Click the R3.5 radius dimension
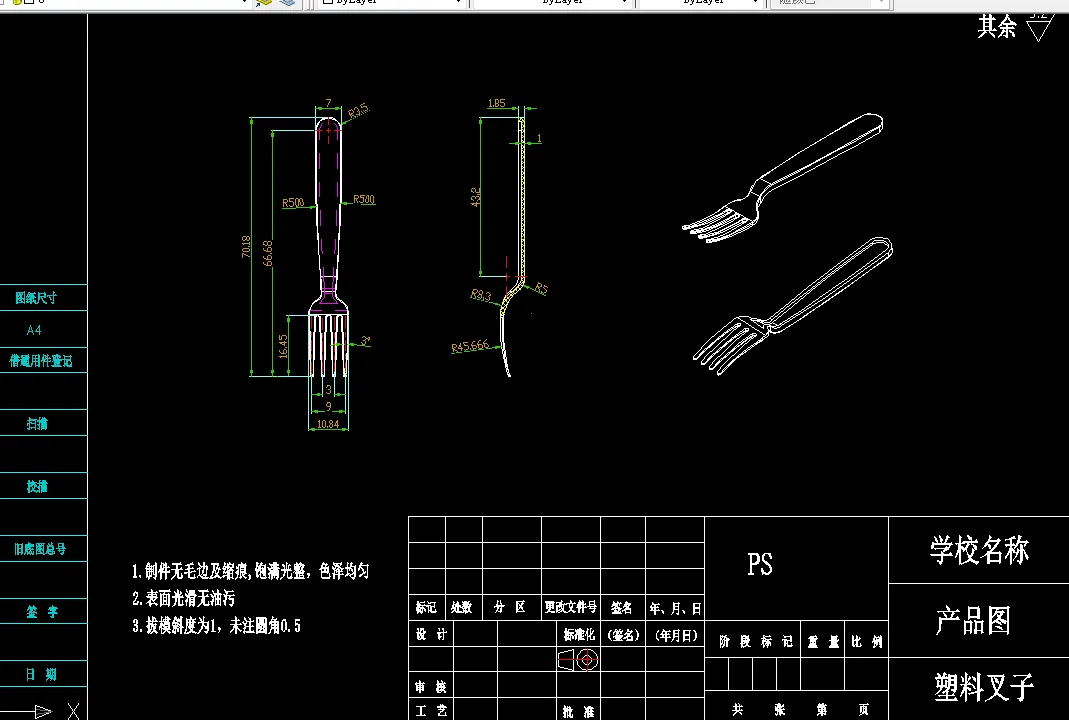Screen dimensions: 1069x720 coord(359,111)
